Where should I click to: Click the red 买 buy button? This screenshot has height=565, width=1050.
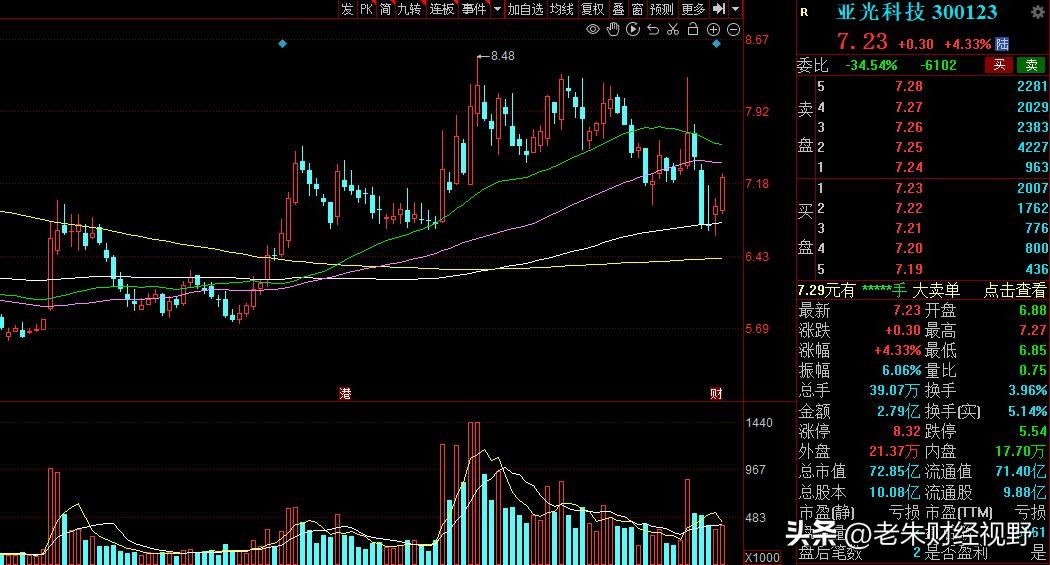pyautogui.click(x=999, y=65)
